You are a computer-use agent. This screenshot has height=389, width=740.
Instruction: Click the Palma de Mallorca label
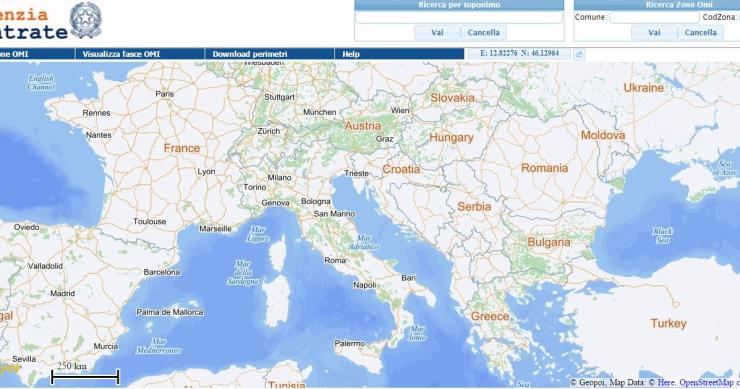pos(170,313)
